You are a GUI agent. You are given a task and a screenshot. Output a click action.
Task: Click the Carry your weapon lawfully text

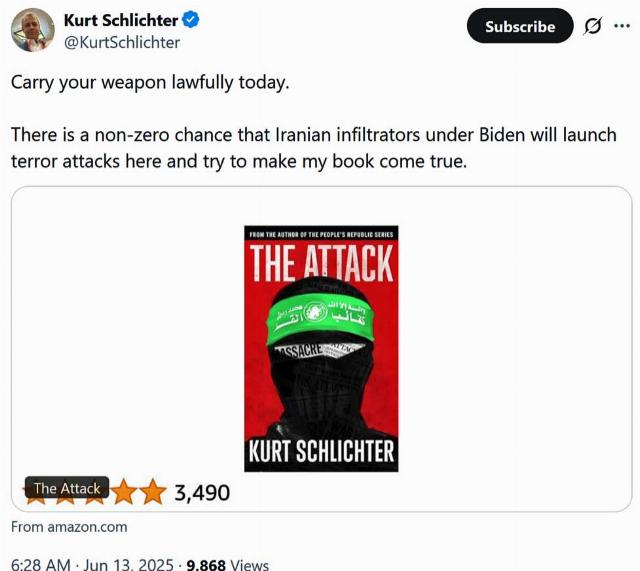point(150,82)
